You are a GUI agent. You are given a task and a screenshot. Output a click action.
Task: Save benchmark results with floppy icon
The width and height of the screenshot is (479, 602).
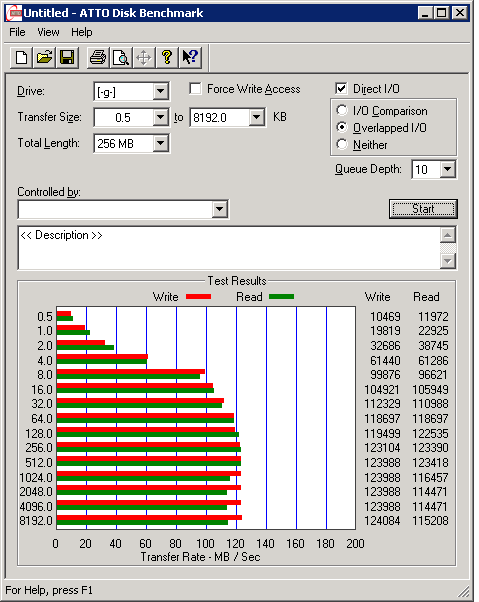(67, 58)
